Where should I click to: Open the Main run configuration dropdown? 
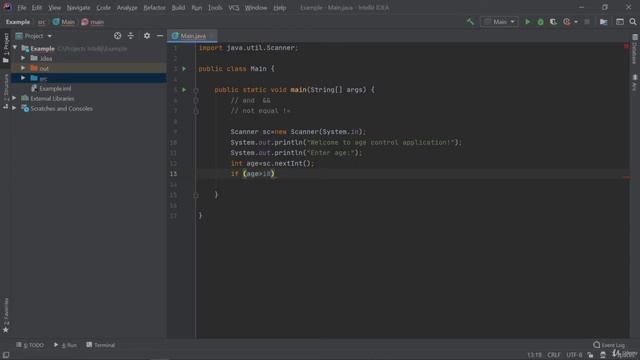coord(500,22)
